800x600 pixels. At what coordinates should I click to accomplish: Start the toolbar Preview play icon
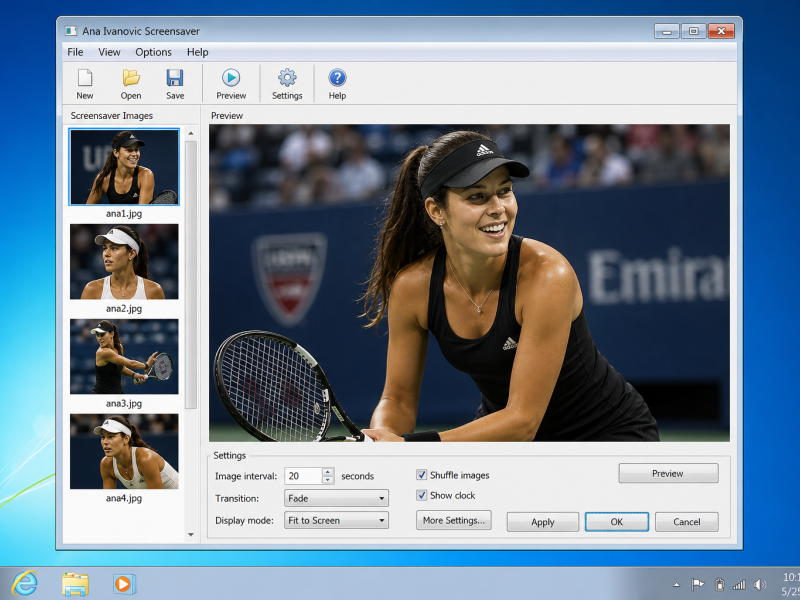pyautogui.click(x=231, y=78)
